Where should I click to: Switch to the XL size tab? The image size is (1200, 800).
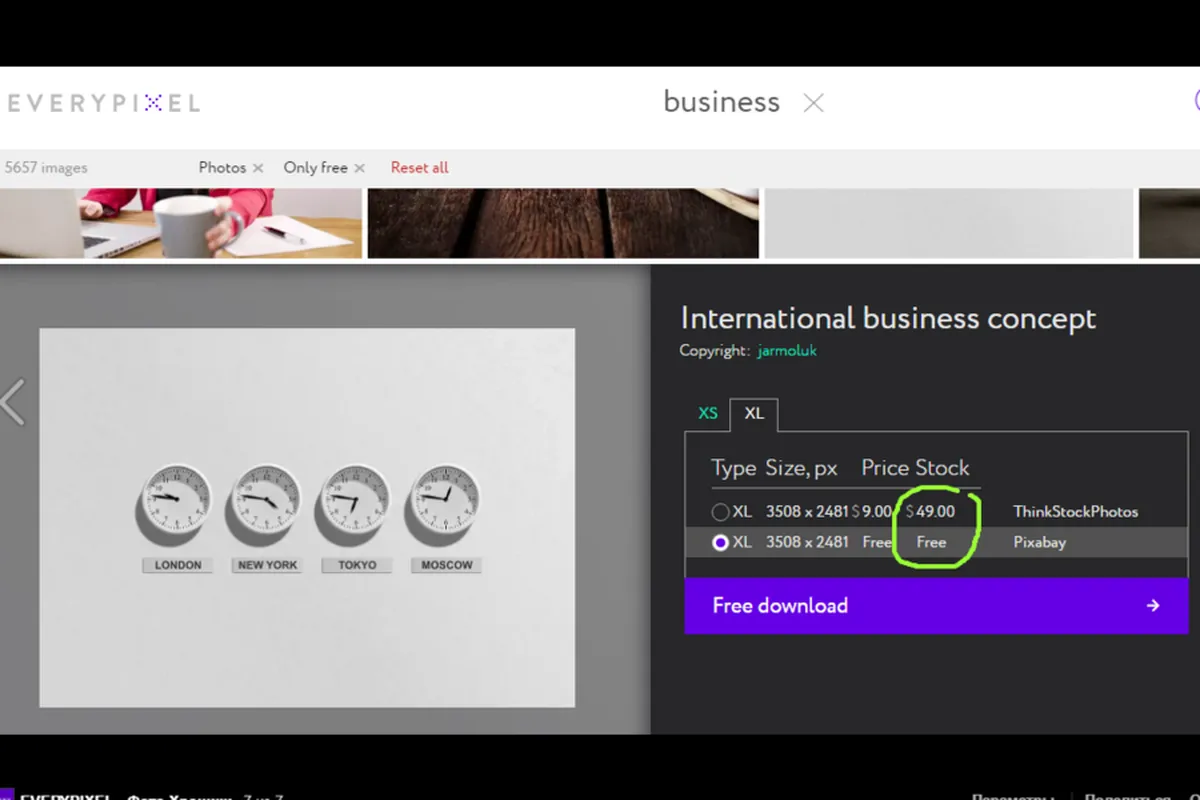754,414
